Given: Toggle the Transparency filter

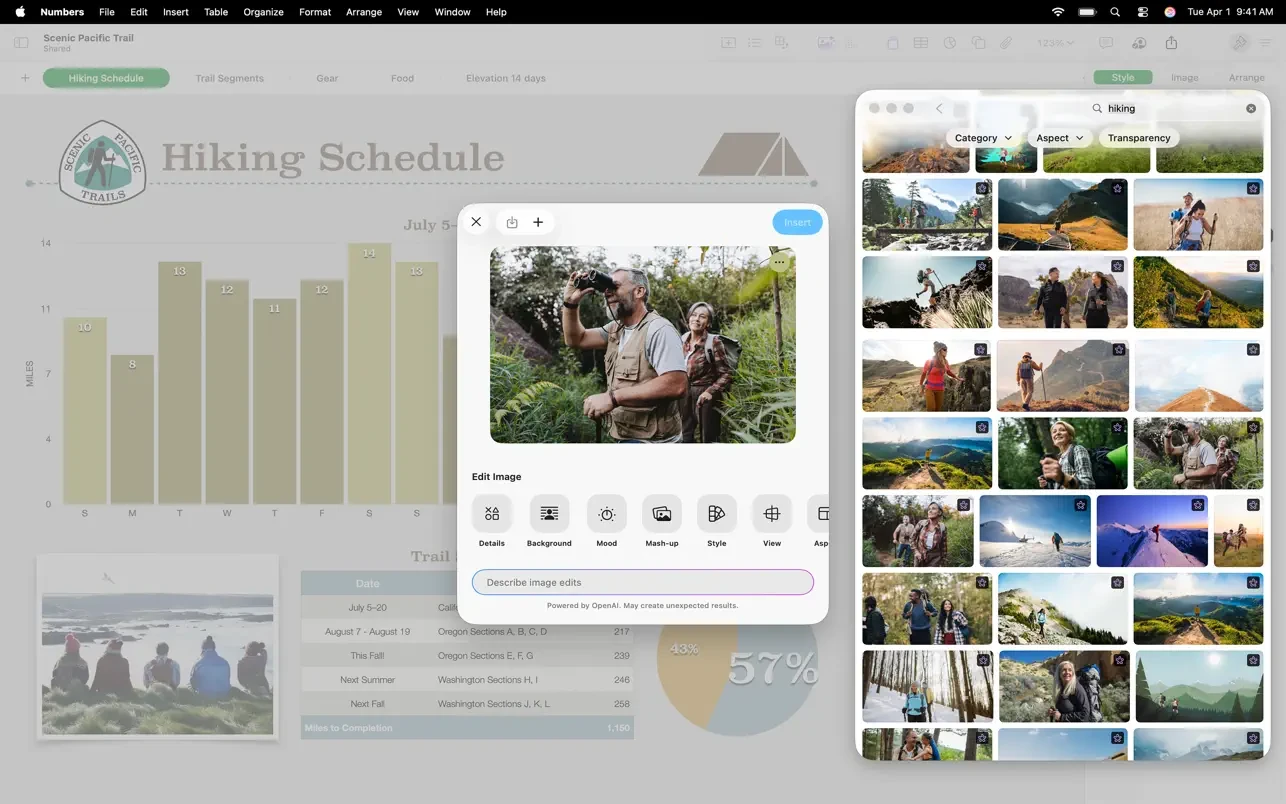Looking at the screenshot, I should [x=1138, y=138].
